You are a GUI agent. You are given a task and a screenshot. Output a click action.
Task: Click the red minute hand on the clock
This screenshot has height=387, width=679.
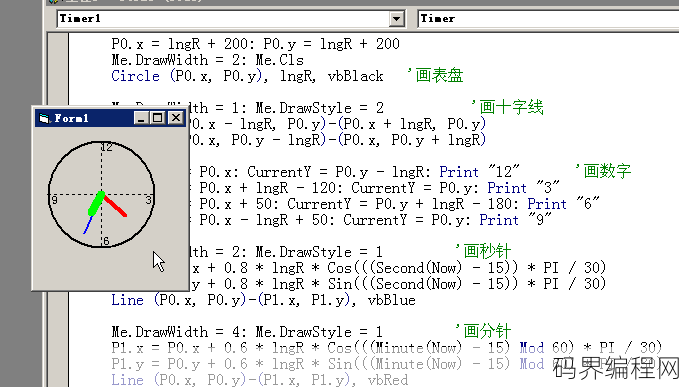point(115,206)
